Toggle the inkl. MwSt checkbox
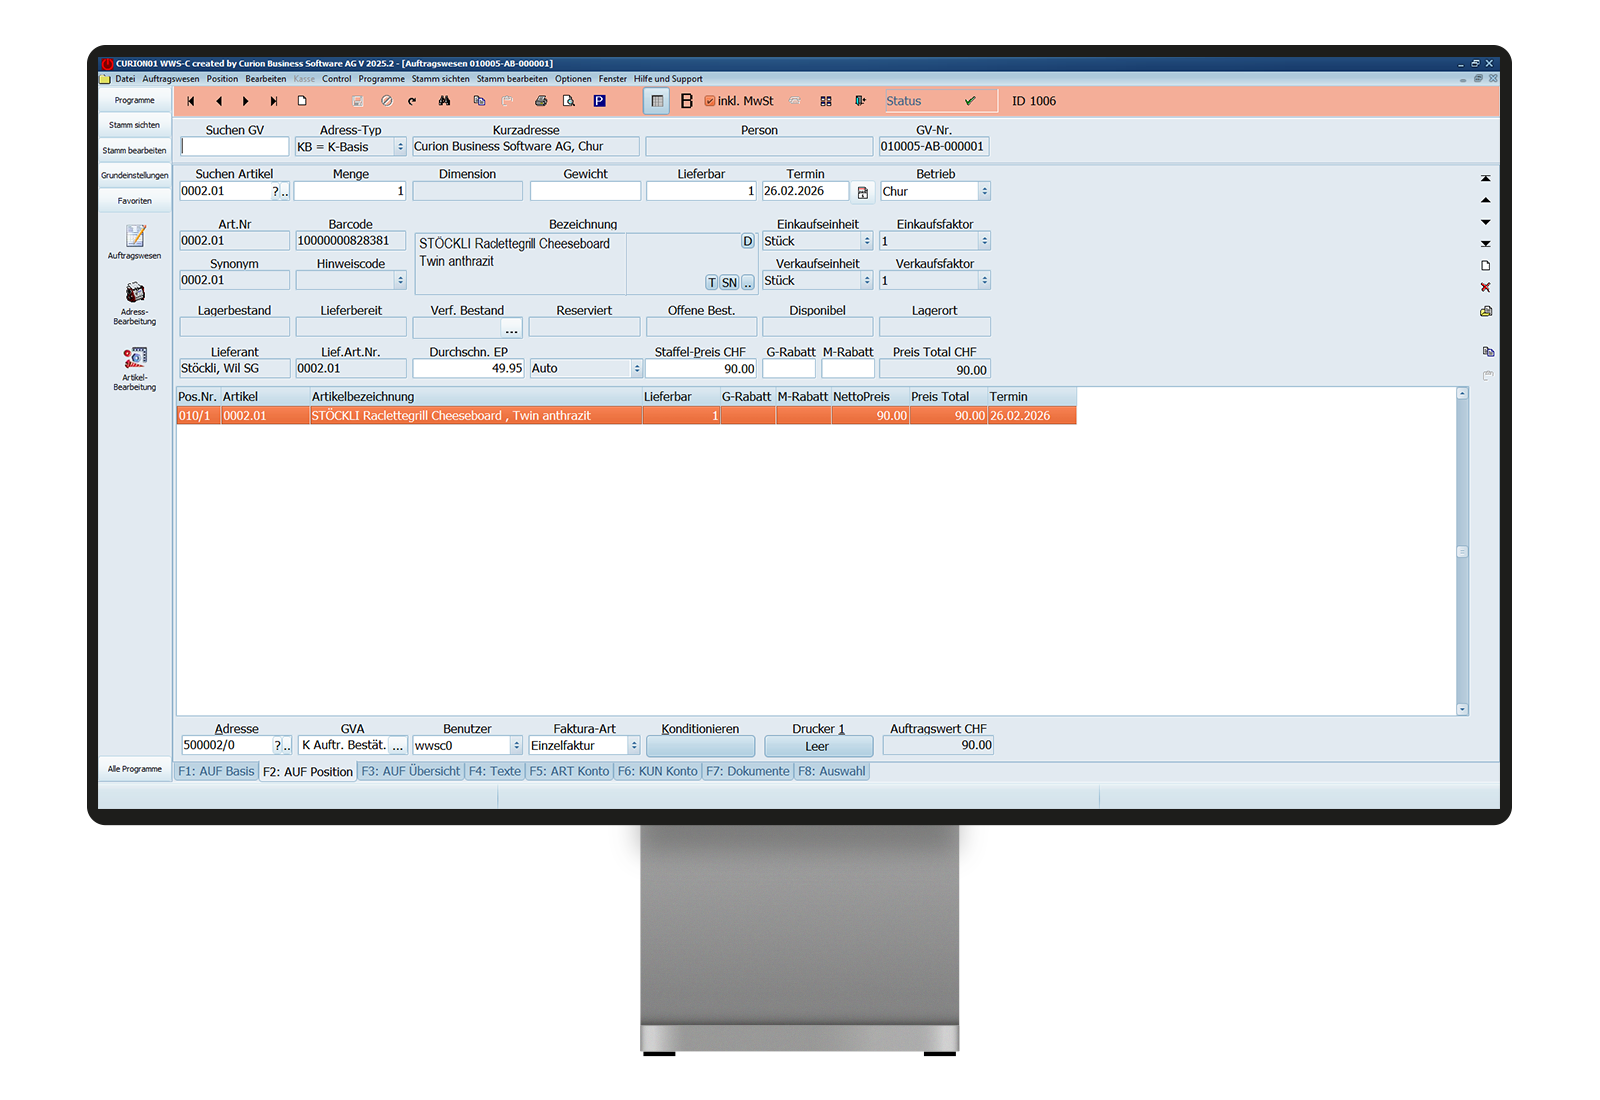The image size is (1600, 1100). click(710, 101)
